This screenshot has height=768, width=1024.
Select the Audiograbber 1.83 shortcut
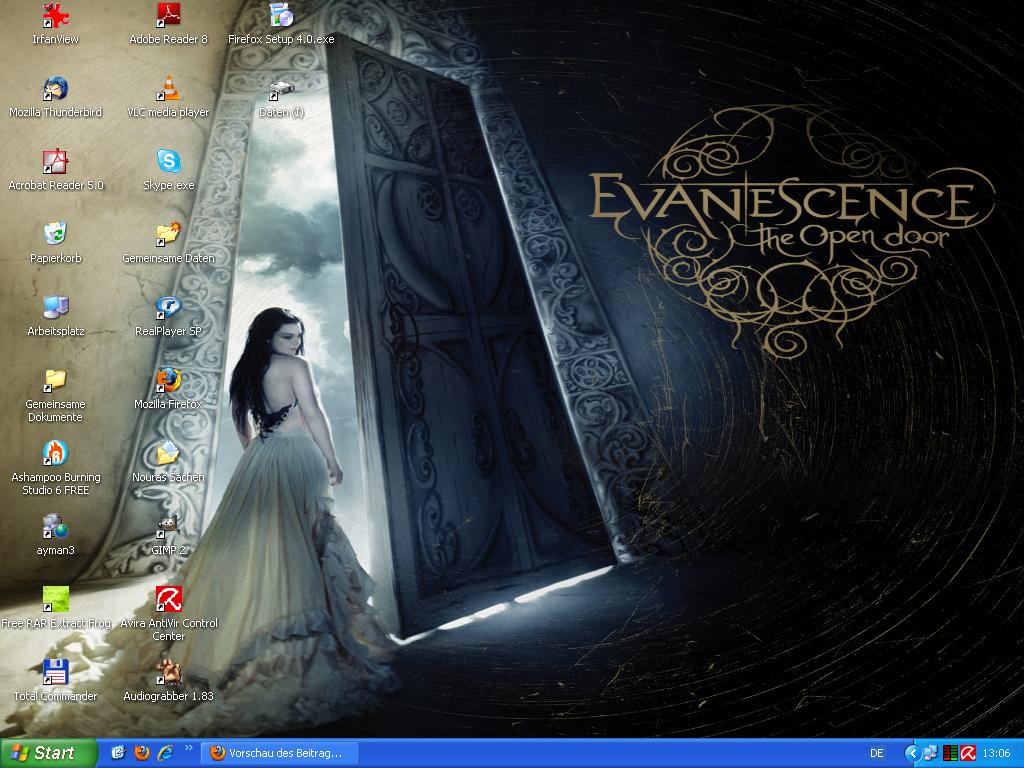point(168,673)
